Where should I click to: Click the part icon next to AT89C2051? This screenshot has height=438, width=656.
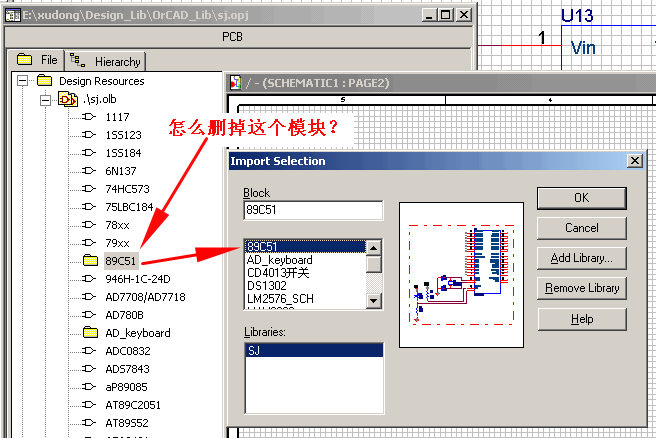tap(89, 405)
